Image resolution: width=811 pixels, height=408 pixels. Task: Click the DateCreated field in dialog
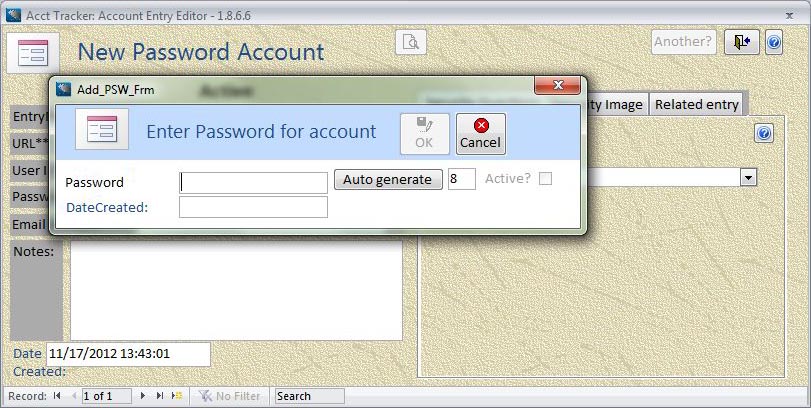click(x=253, y=207)
